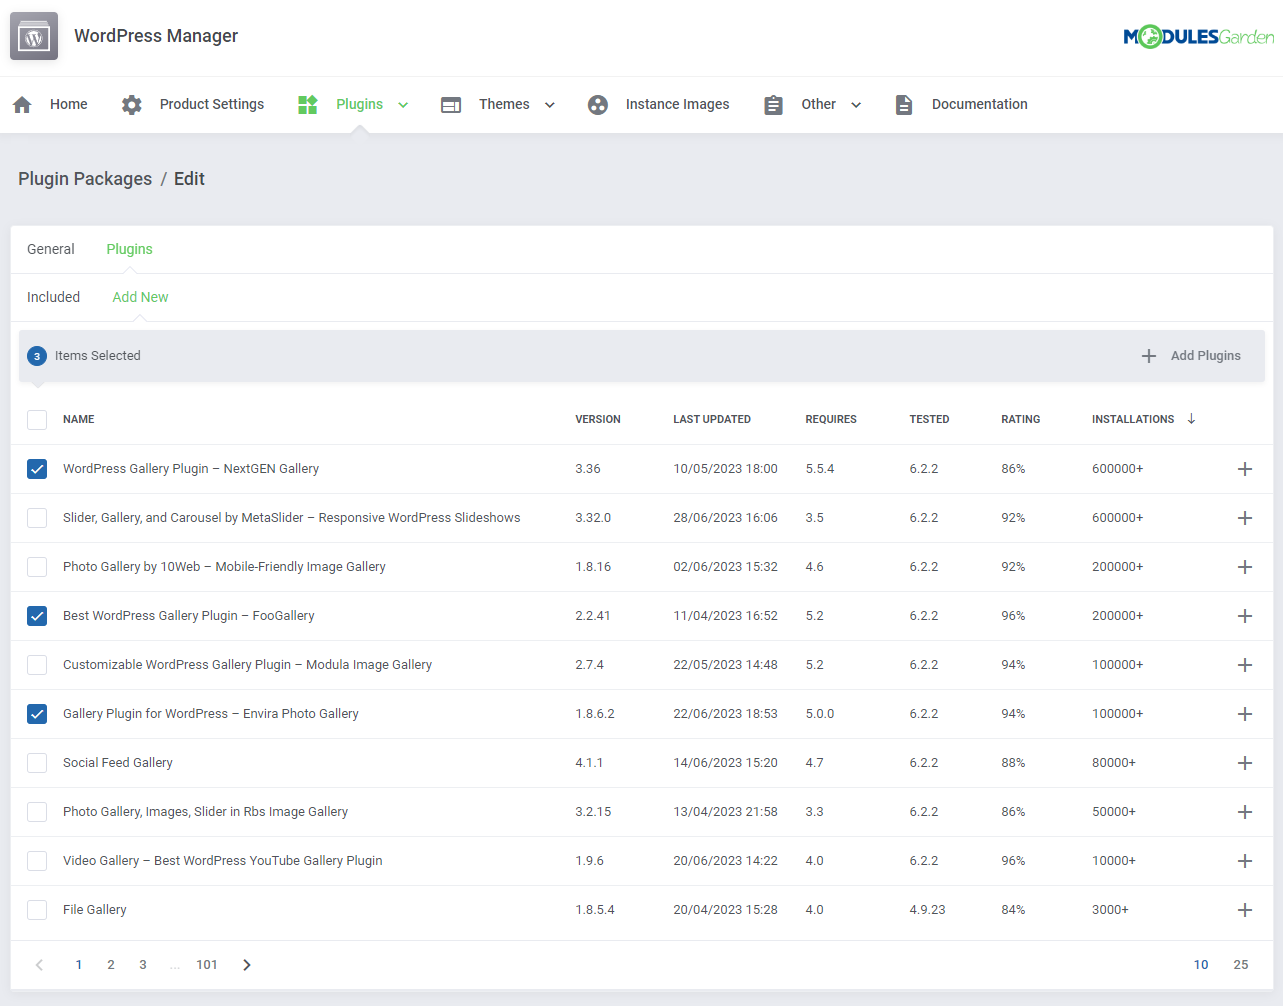This screenshot has width=1283, height=1006.
Task: Open Product Settings
Action: (x=212, y=104)
